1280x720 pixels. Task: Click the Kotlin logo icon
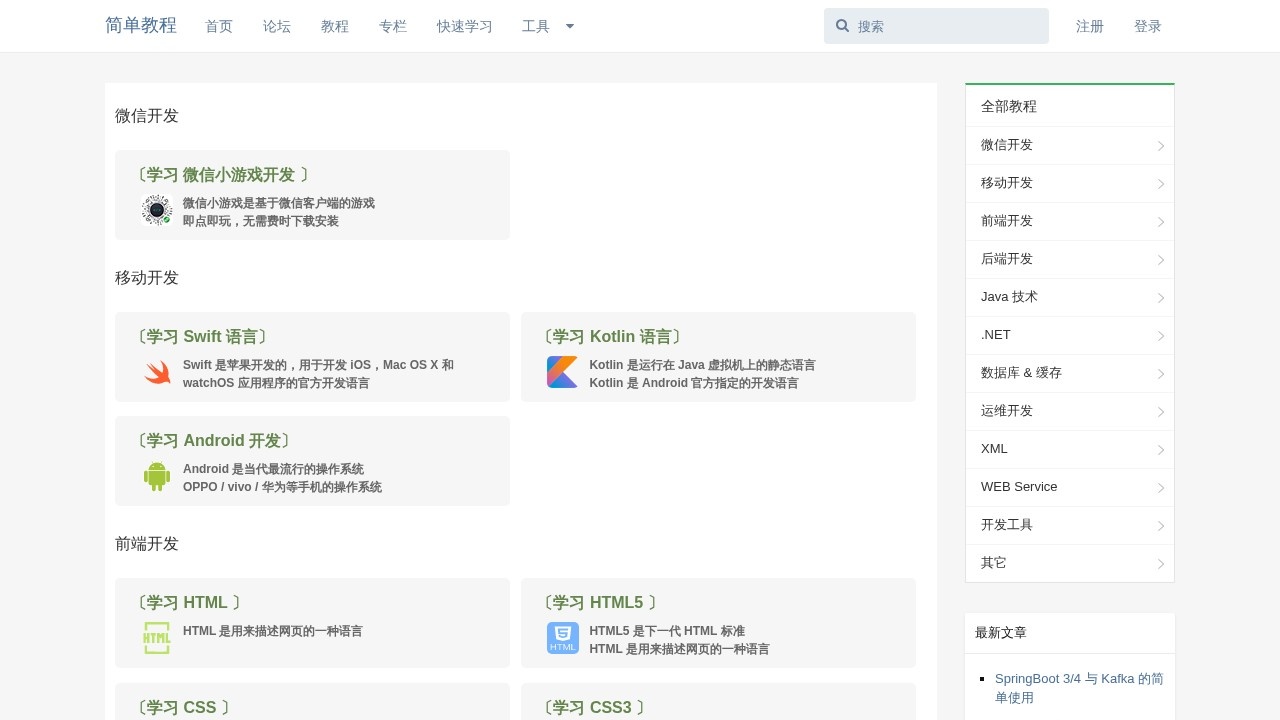[x=563, y=371]
